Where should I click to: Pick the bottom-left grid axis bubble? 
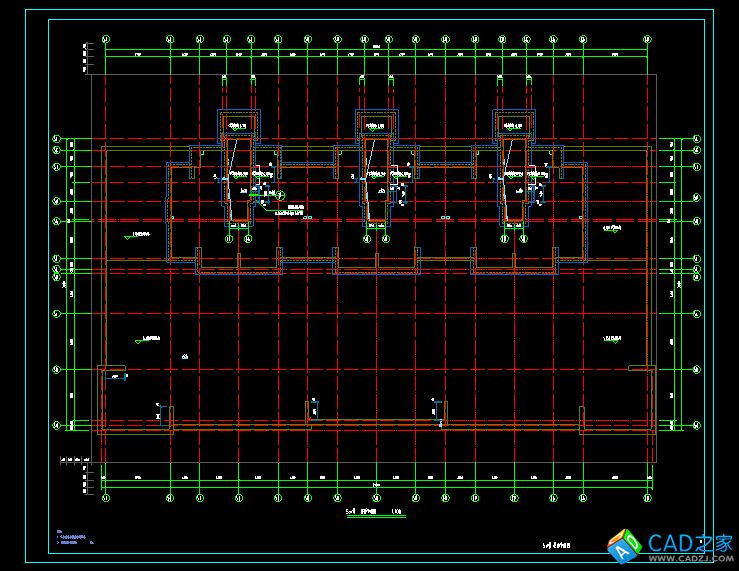click(106, 497)
